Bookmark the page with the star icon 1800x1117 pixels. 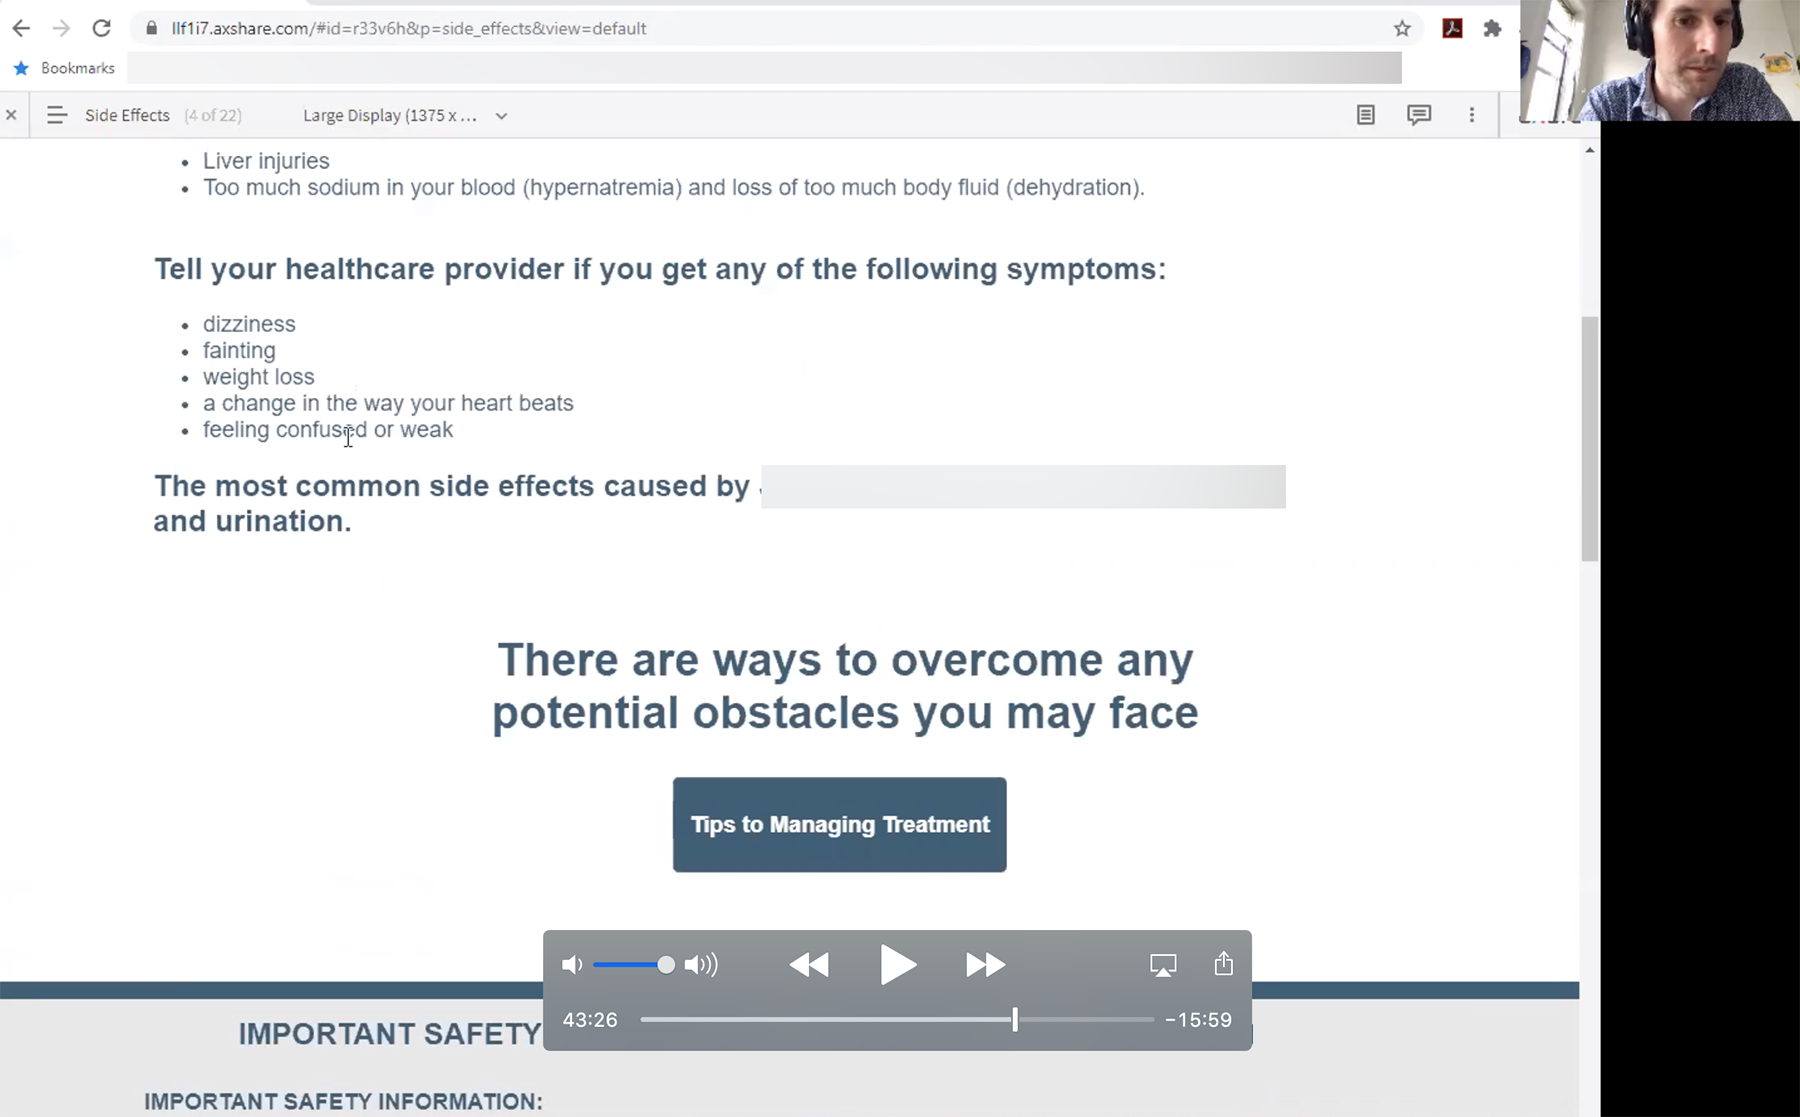click(1402, 28)
